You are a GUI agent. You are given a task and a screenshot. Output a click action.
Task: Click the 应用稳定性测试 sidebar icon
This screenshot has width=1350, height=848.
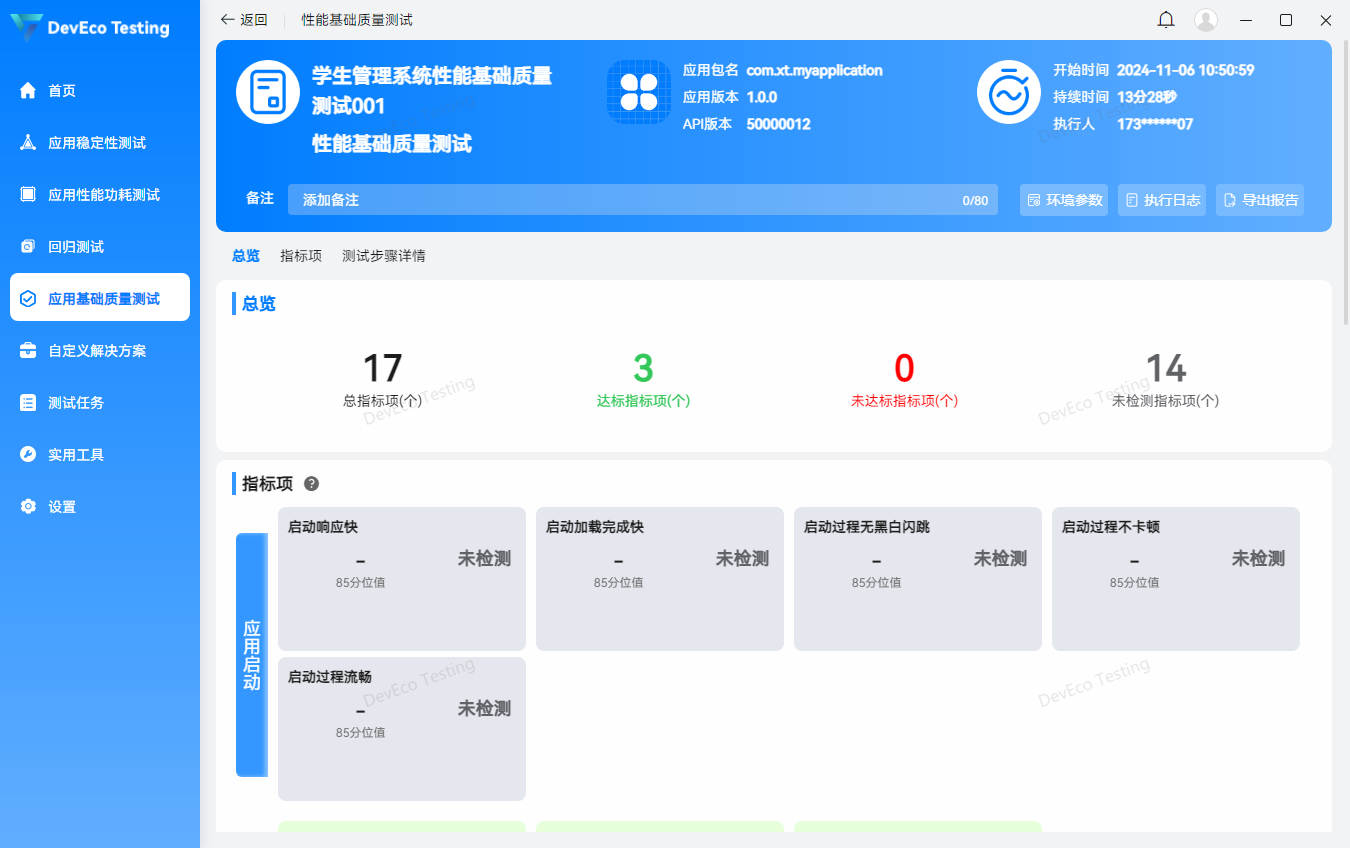point(28,143)
